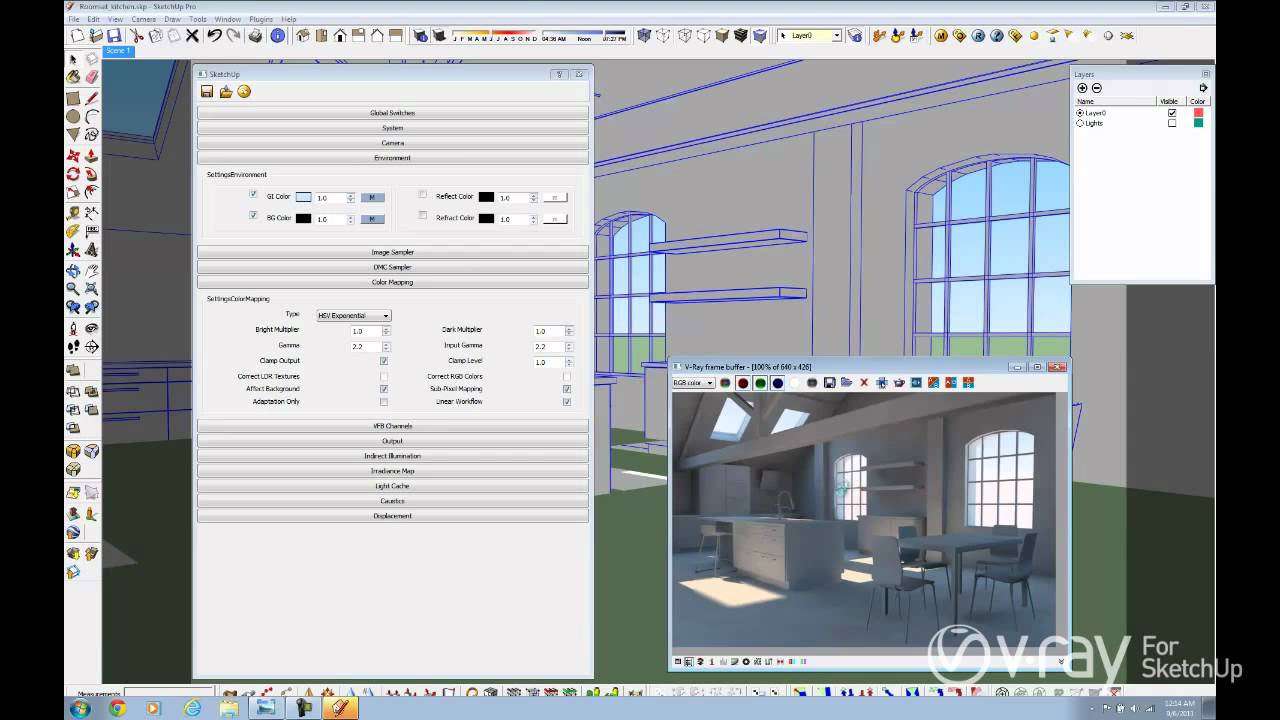Click the Undo arrow in the toolbar
Image resolution: width=1280 pixels, height=720 pixels.
tap(214, 36)
